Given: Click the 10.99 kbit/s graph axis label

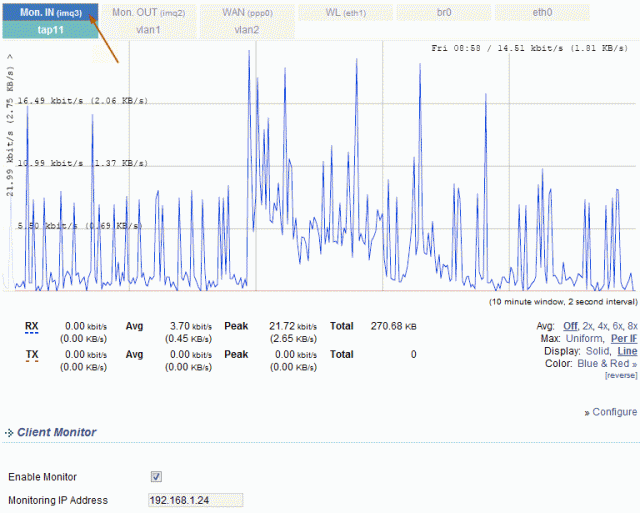Looking at the screenshot, I should pos(82,163).
